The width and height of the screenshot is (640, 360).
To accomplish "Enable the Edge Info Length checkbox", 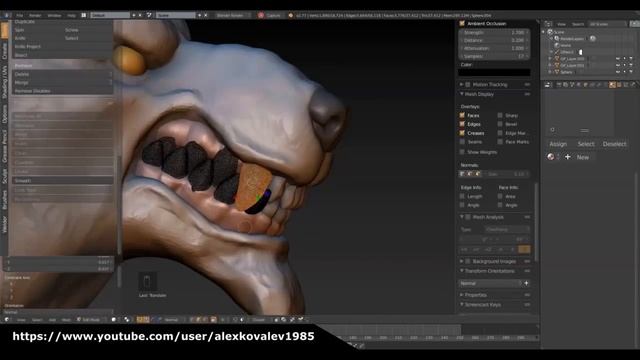I will 462,196.
